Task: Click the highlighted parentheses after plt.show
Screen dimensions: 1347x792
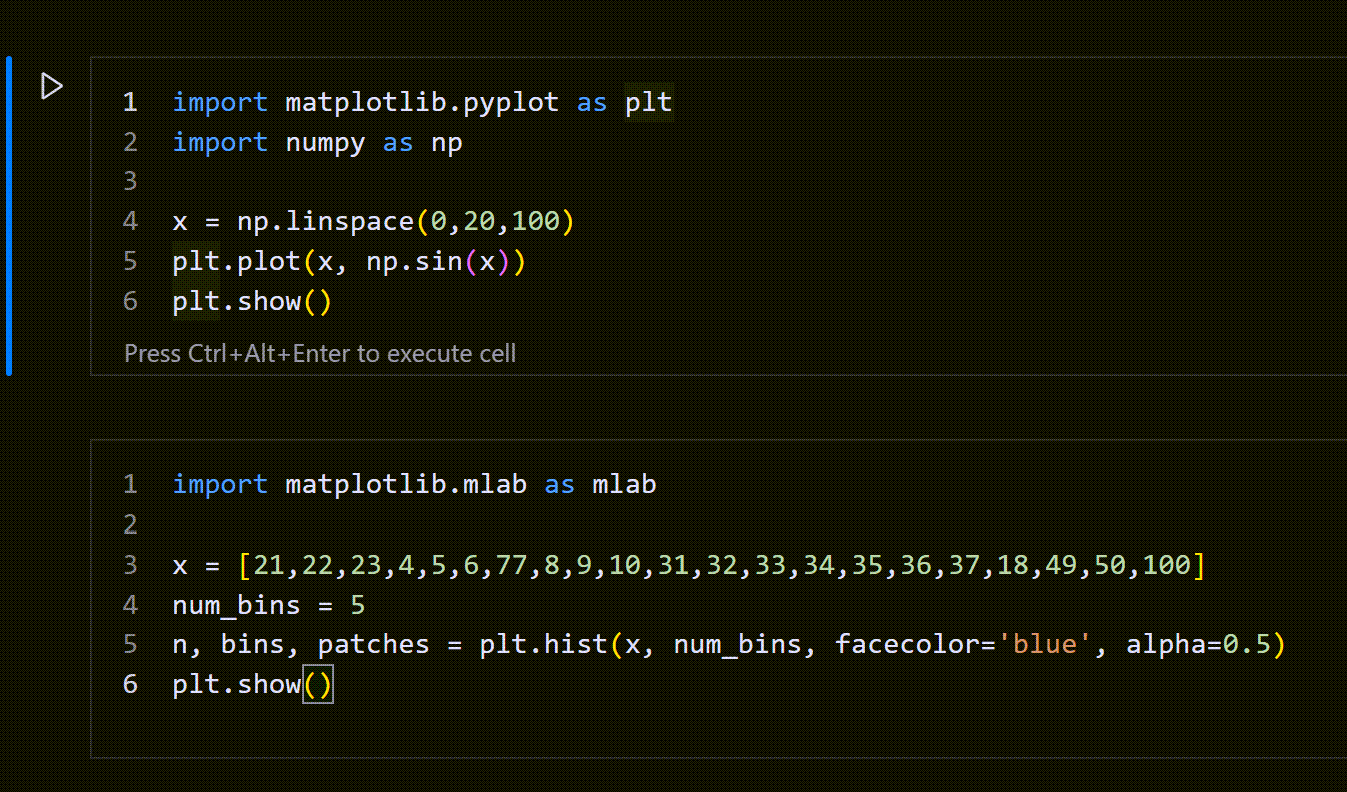Action: (320, 684)
